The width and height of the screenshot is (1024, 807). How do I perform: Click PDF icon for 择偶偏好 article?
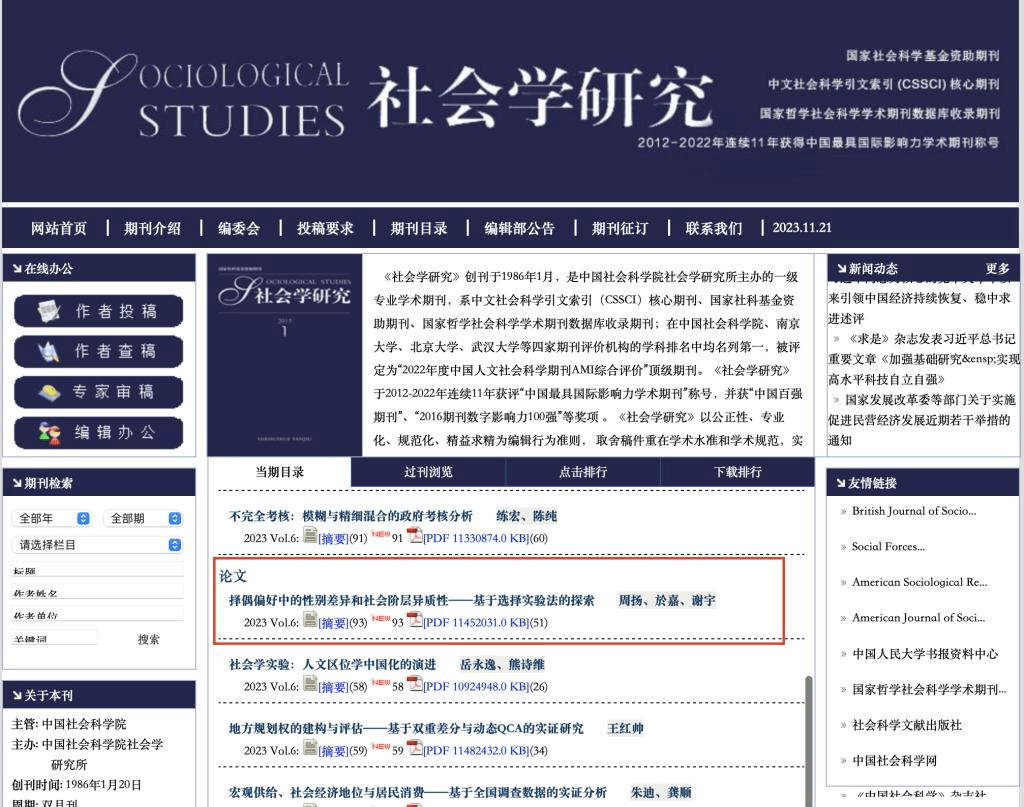pyautogui.click(x=414, y=621)
